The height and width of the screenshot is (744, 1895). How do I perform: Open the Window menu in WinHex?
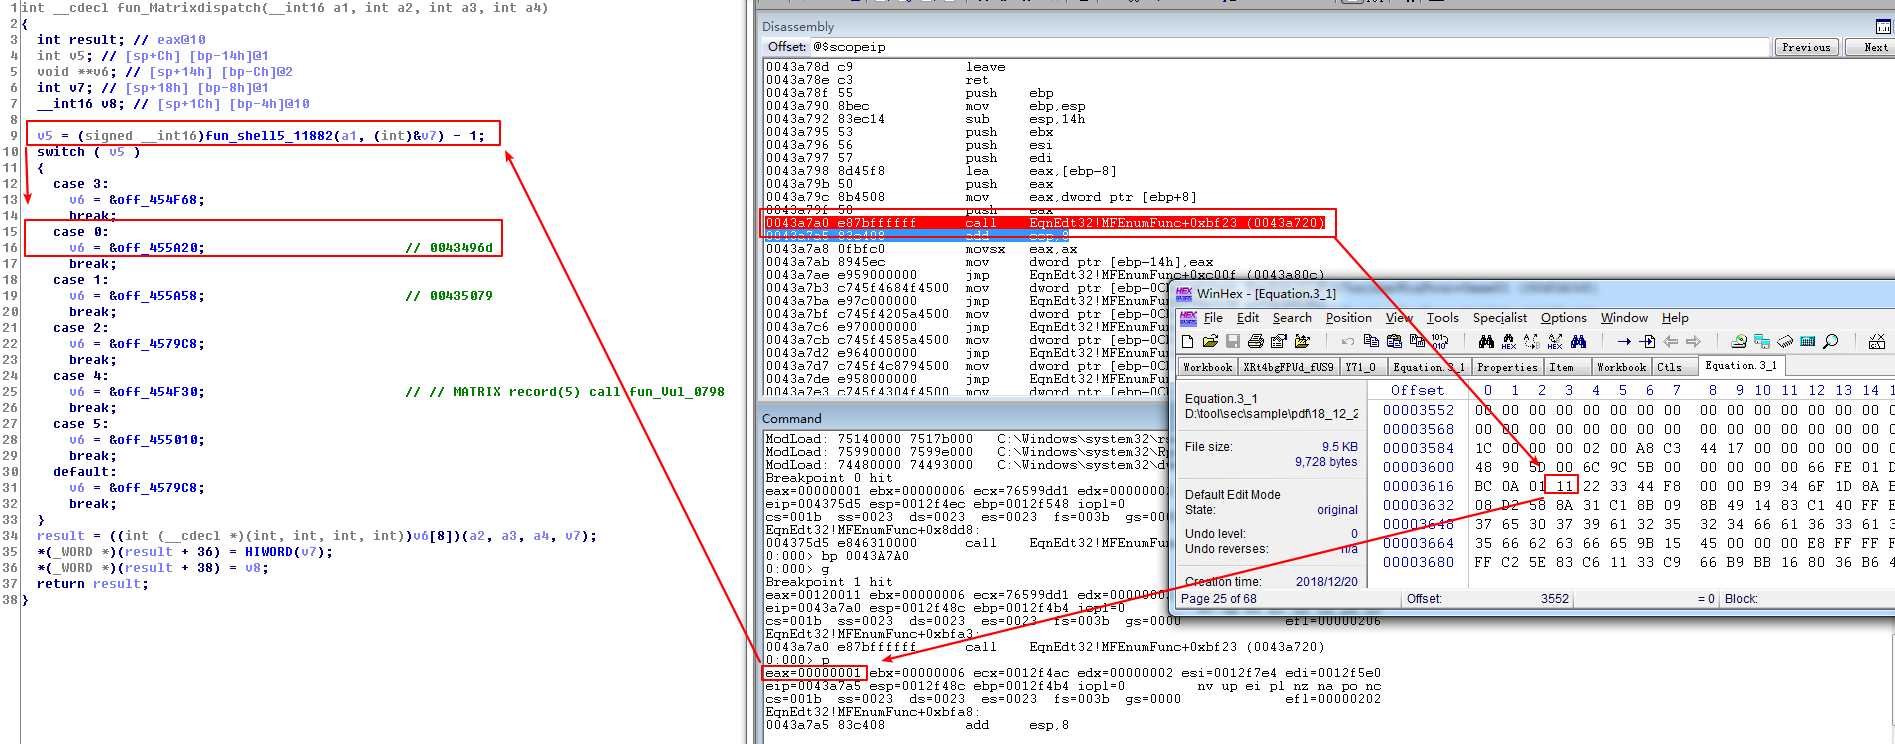tap(1624, 318)
